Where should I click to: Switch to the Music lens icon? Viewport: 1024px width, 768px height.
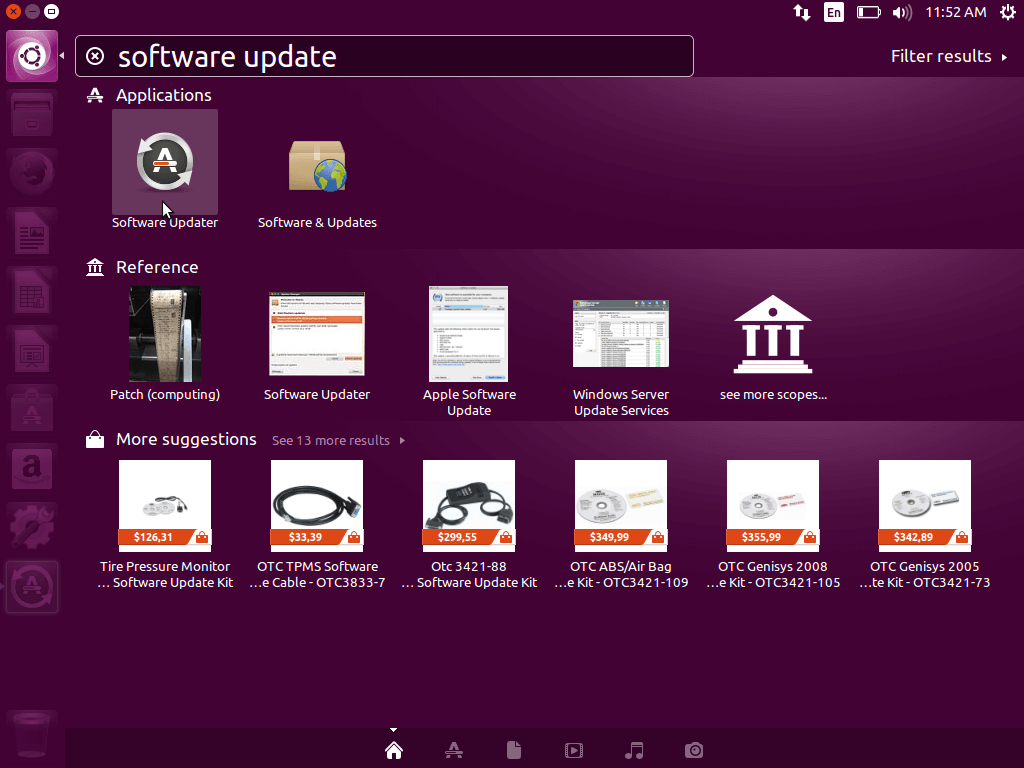633,750
